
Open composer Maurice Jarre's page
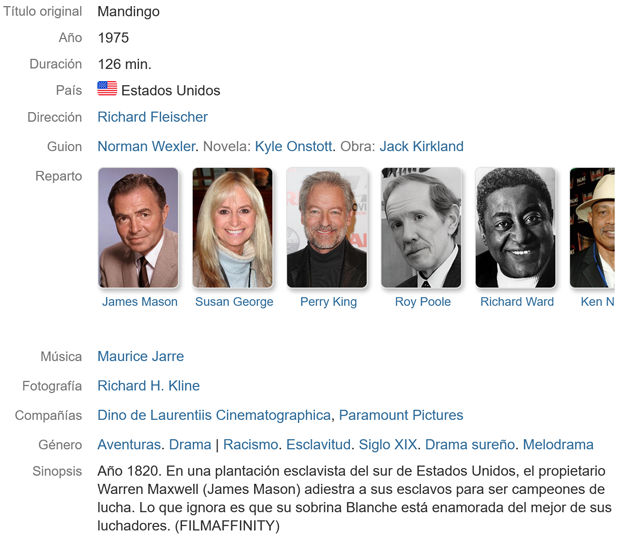140,356
